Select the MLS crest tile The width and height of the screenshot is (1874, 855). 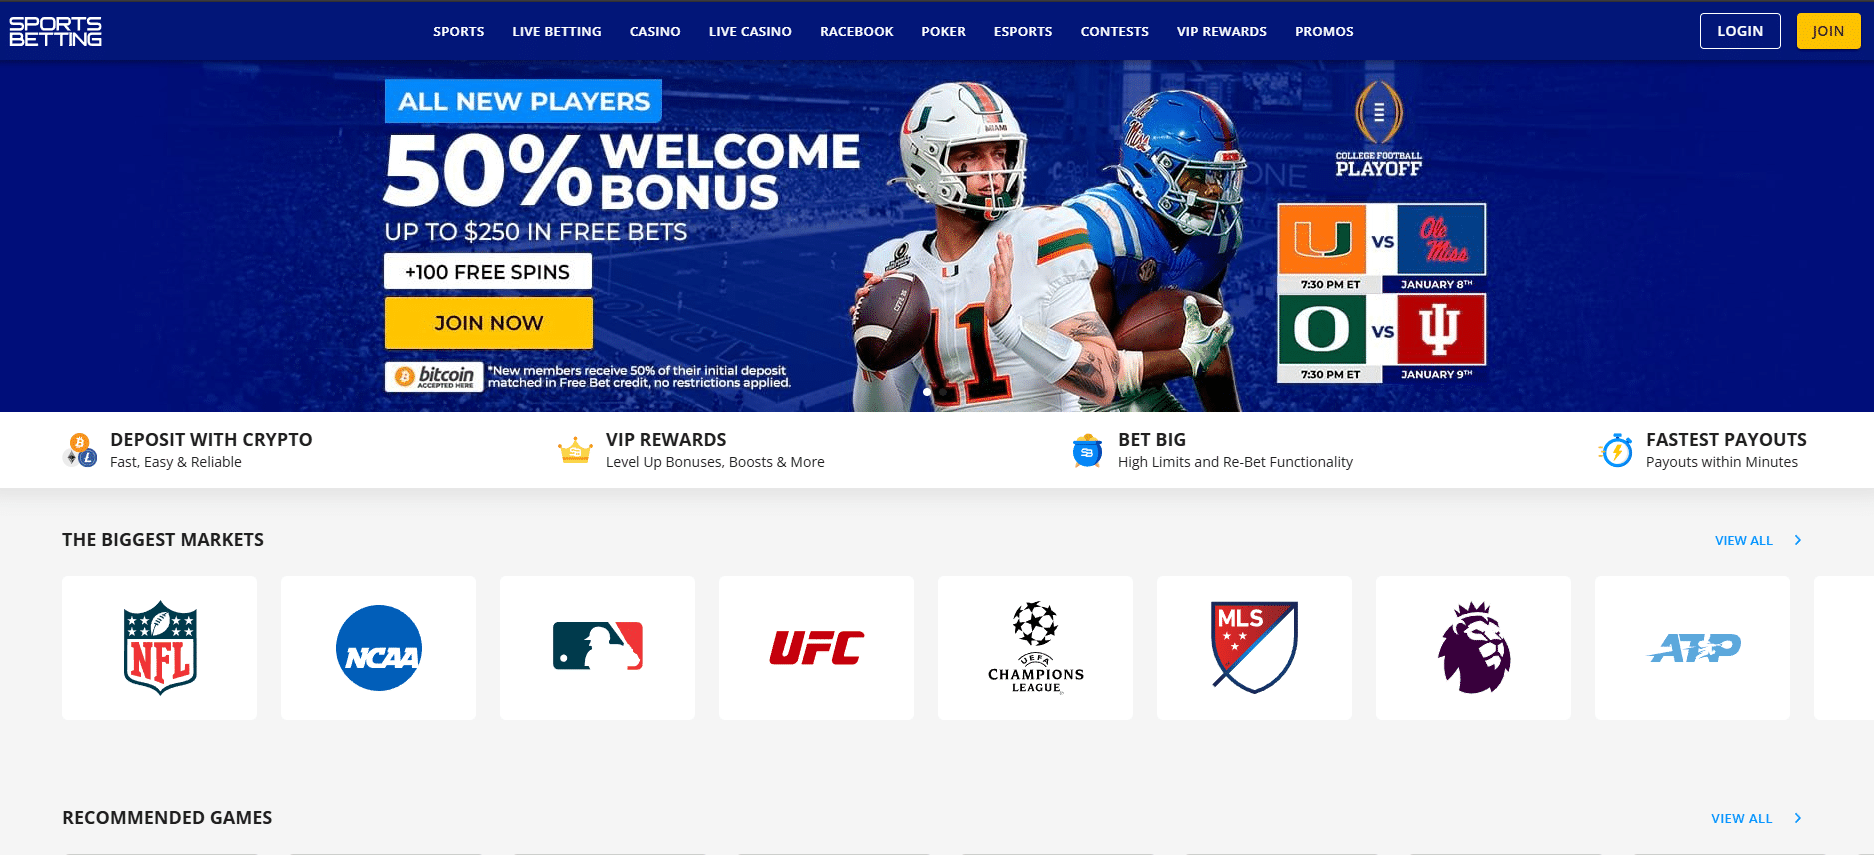[1254, 647]
